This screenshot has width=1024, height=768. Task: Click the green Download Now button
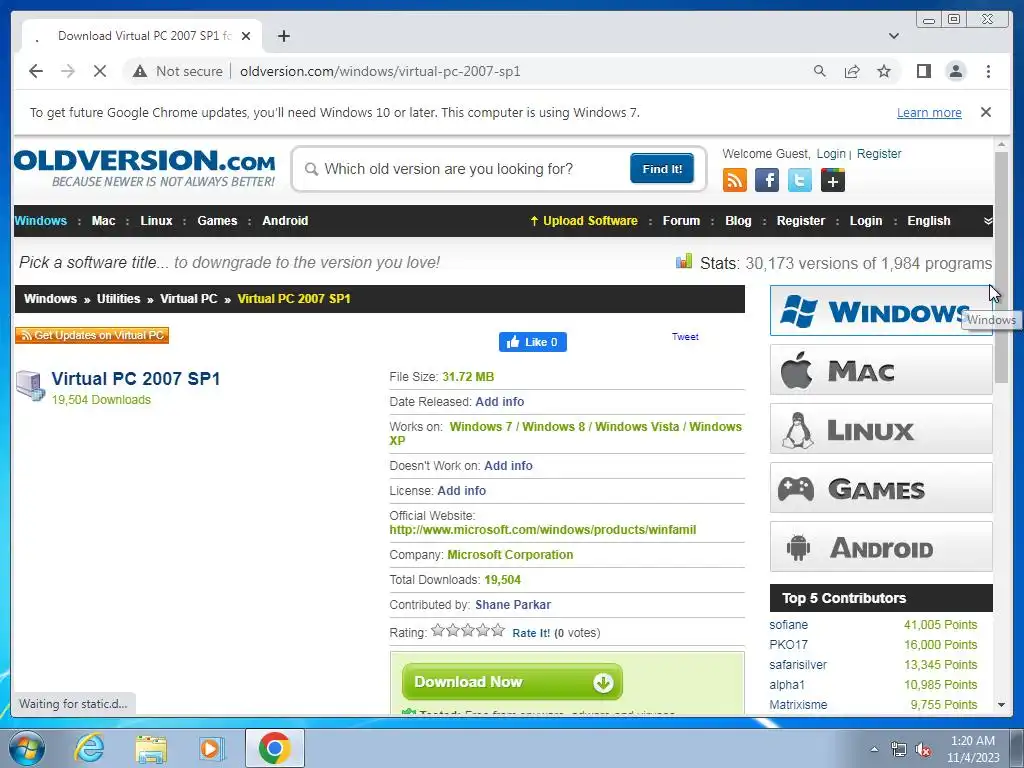coord(512,682)
